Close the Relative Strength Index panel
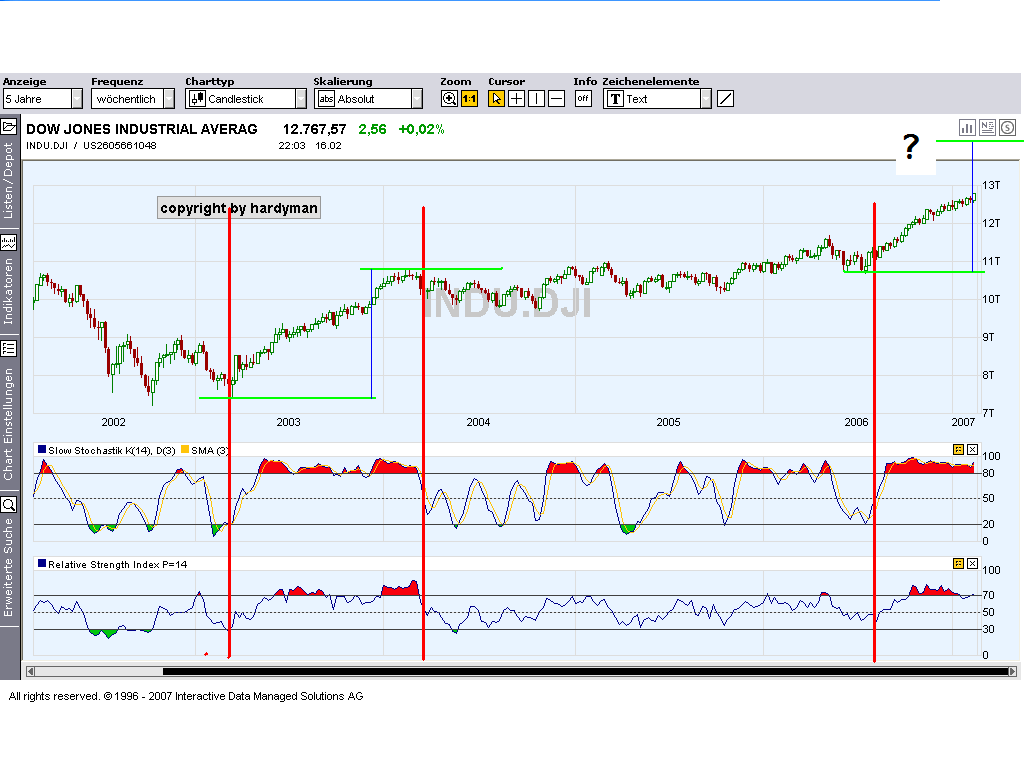Screen dimensions: 1024x768 [x=973, y=563]
